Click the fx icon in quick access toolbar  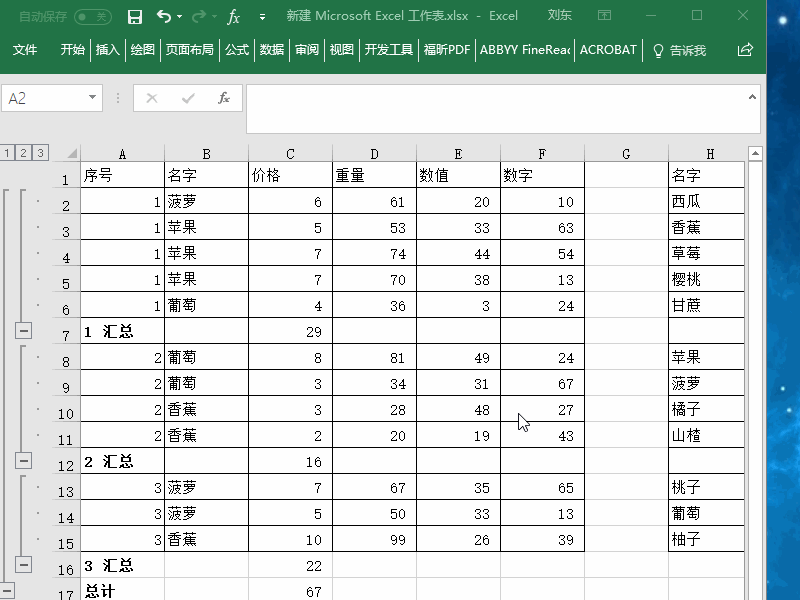(233, 17)
